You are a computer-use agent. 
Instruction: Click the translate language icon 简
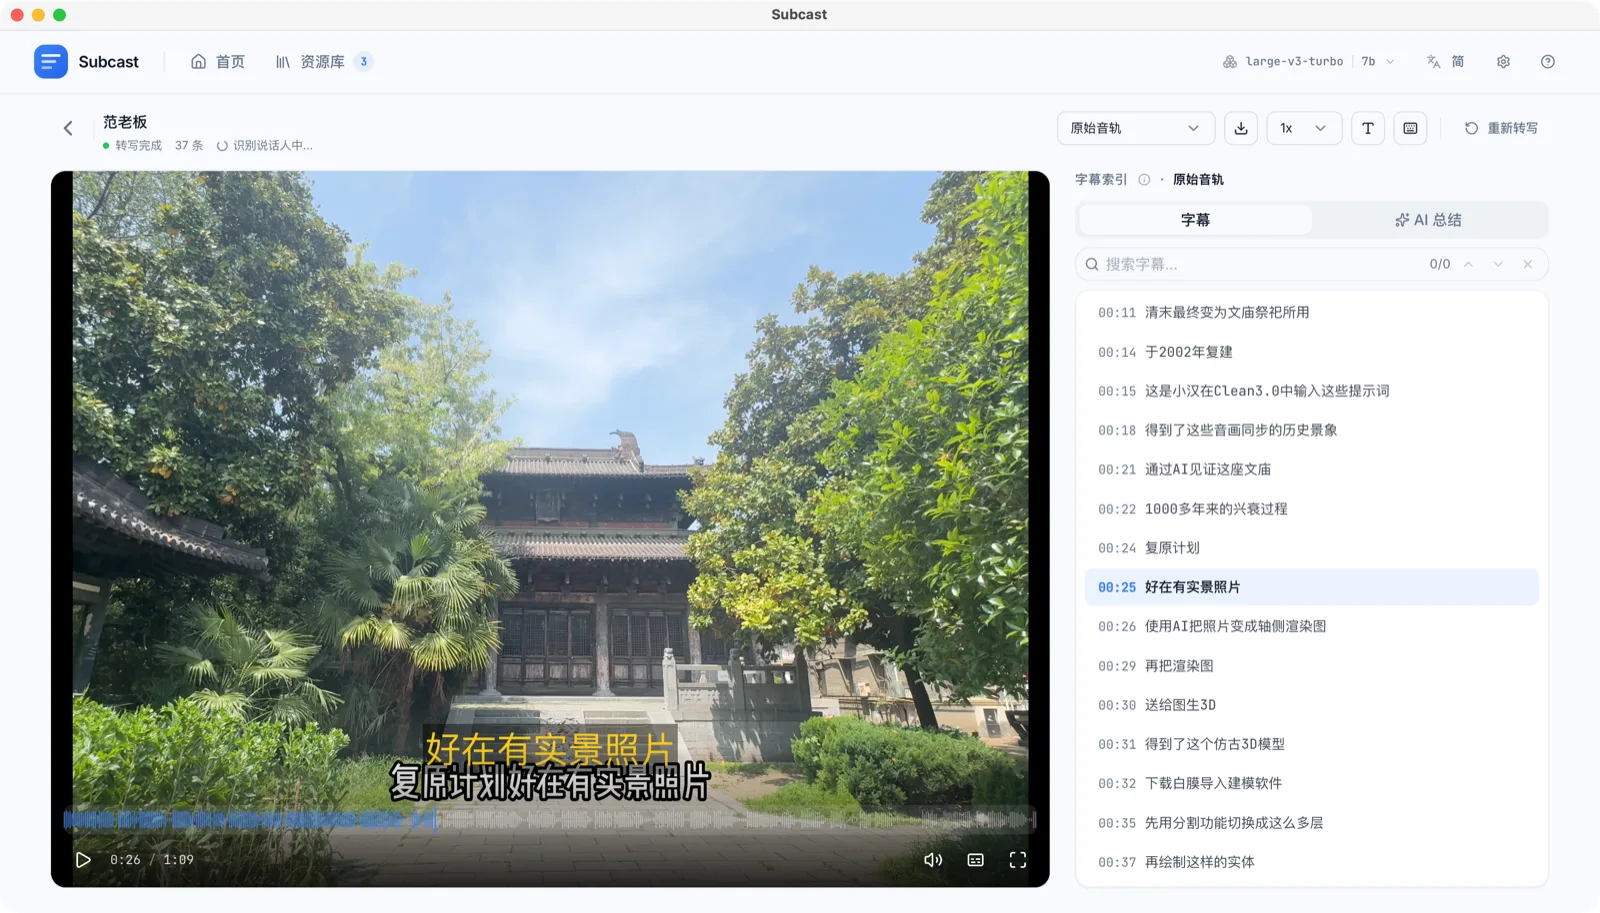1445,62
